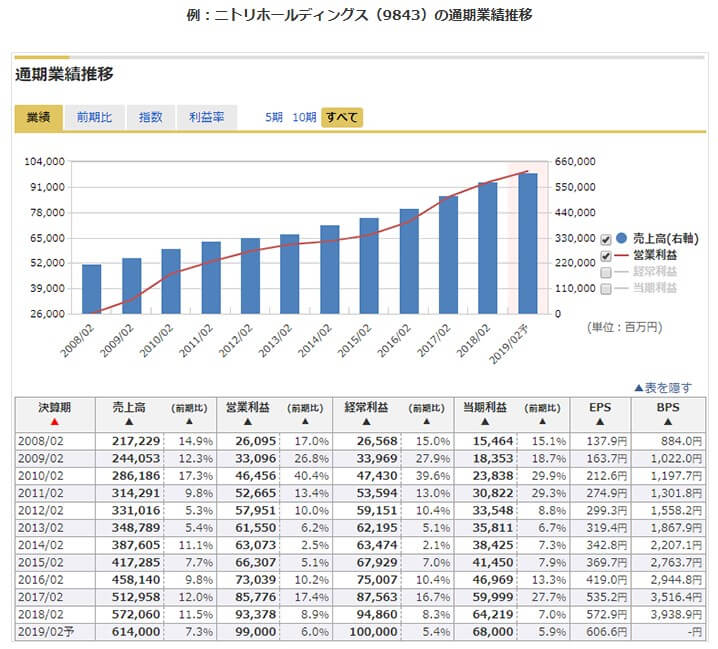Click sales value 217,229
This screenshot has height=649, width=718.
click(x=136, y=442)
